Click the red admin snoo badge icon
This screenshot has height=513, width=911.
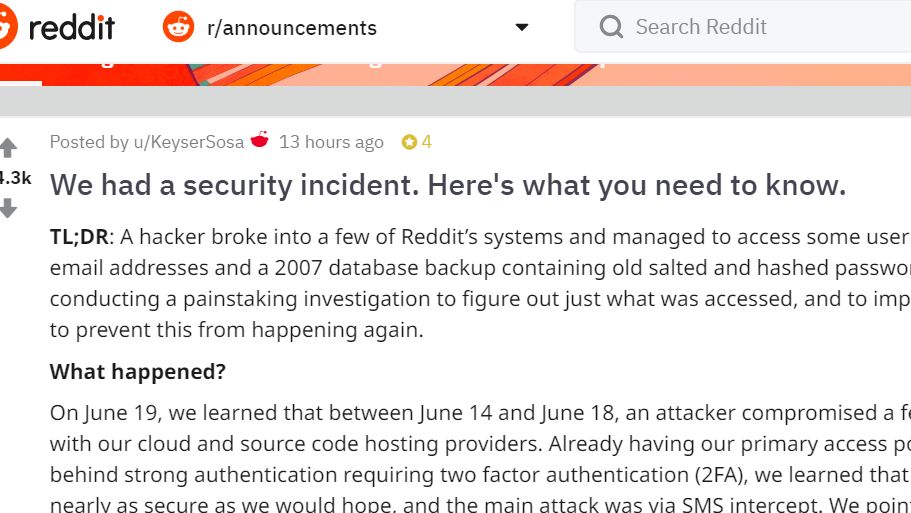coord(260,139)
